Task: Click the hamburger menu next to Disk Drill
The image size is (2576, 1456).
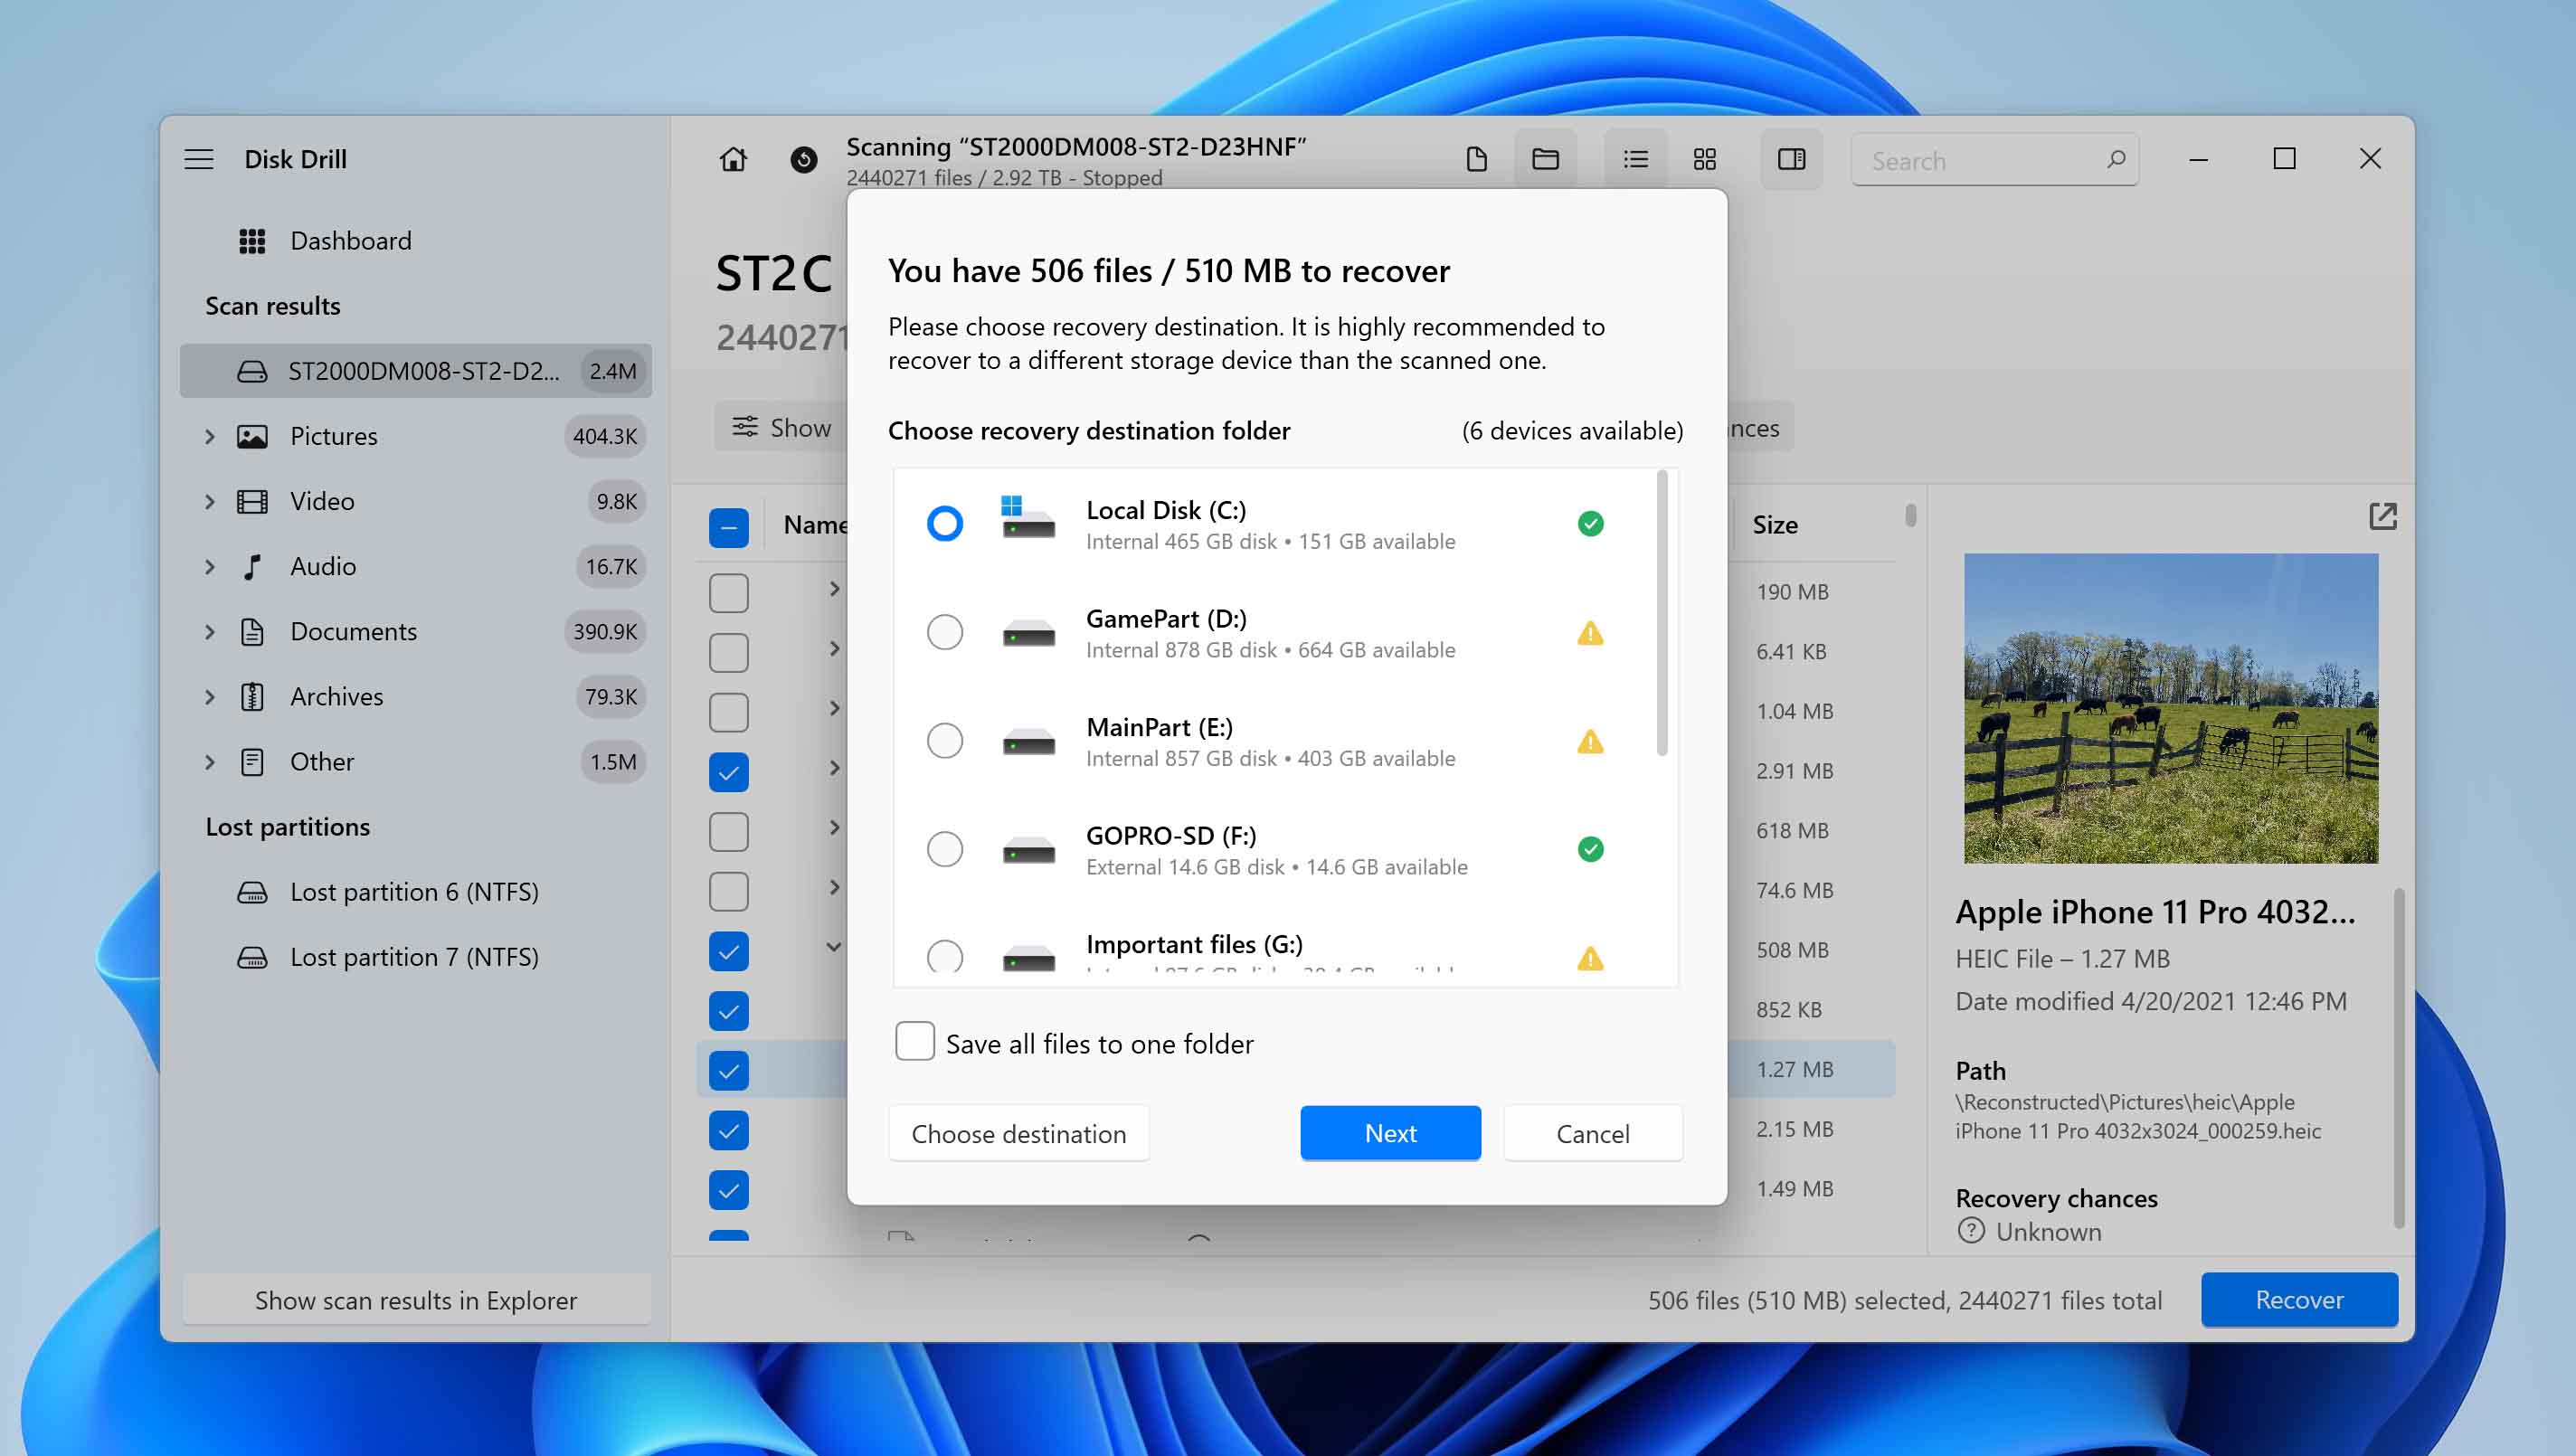Action: click(x=199, y=159)
